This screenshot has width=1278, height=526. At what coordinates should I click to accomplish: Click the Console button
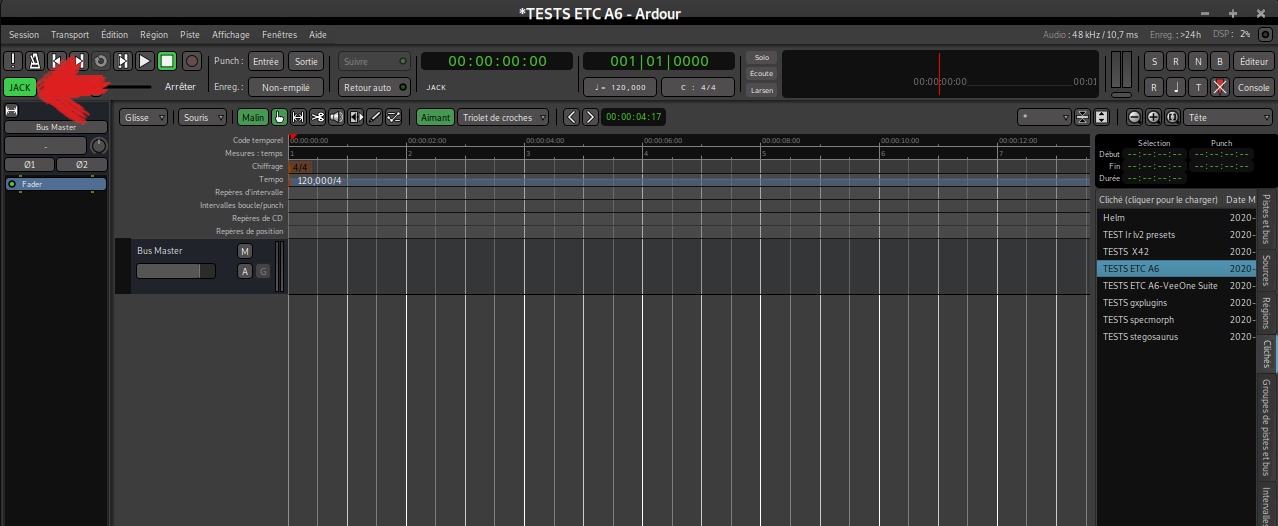(1254, 87)
